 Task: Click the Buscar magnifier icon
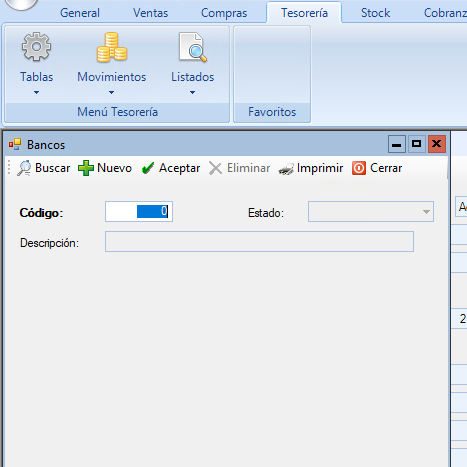point(24,168)
